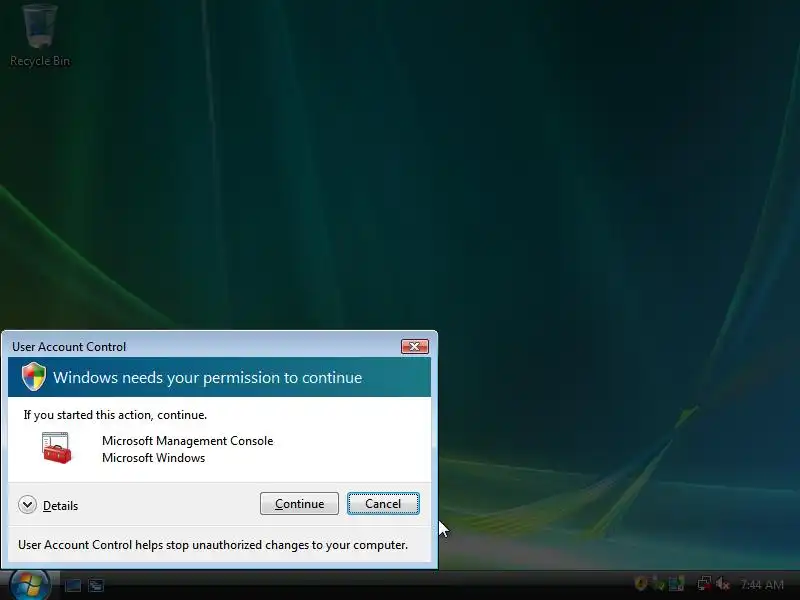
Task: Click Switch between windows quick launch icon
Action: tap(95, 585)
